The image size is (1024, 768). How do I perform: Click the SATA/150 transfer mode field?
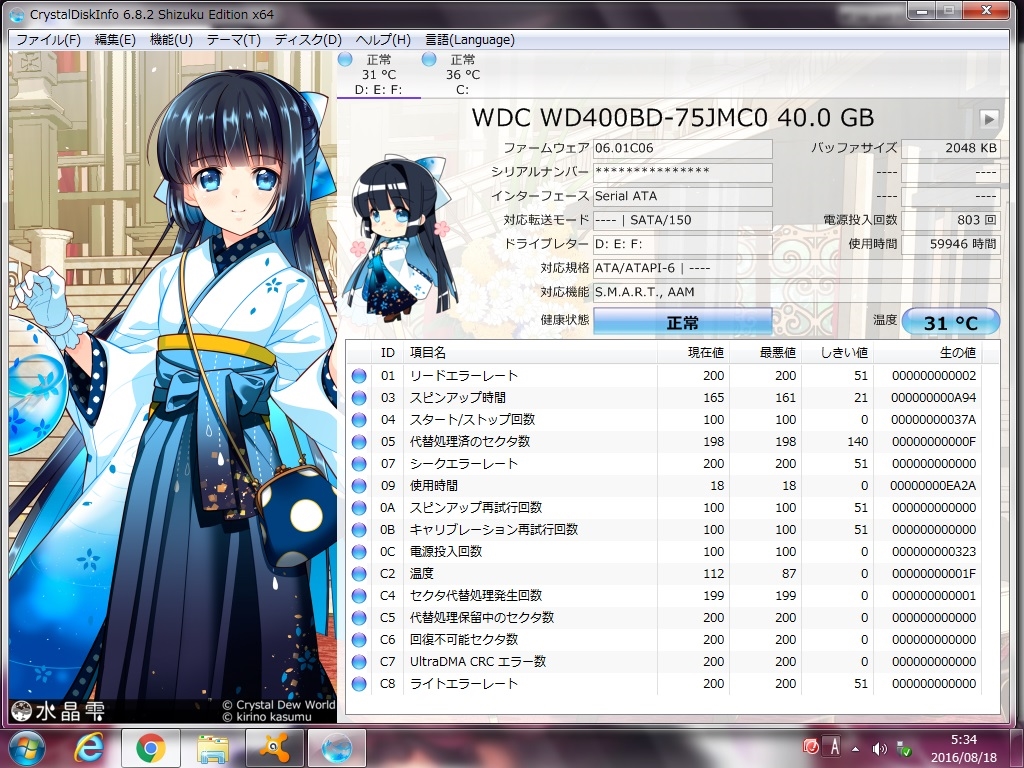coord(682,220)
